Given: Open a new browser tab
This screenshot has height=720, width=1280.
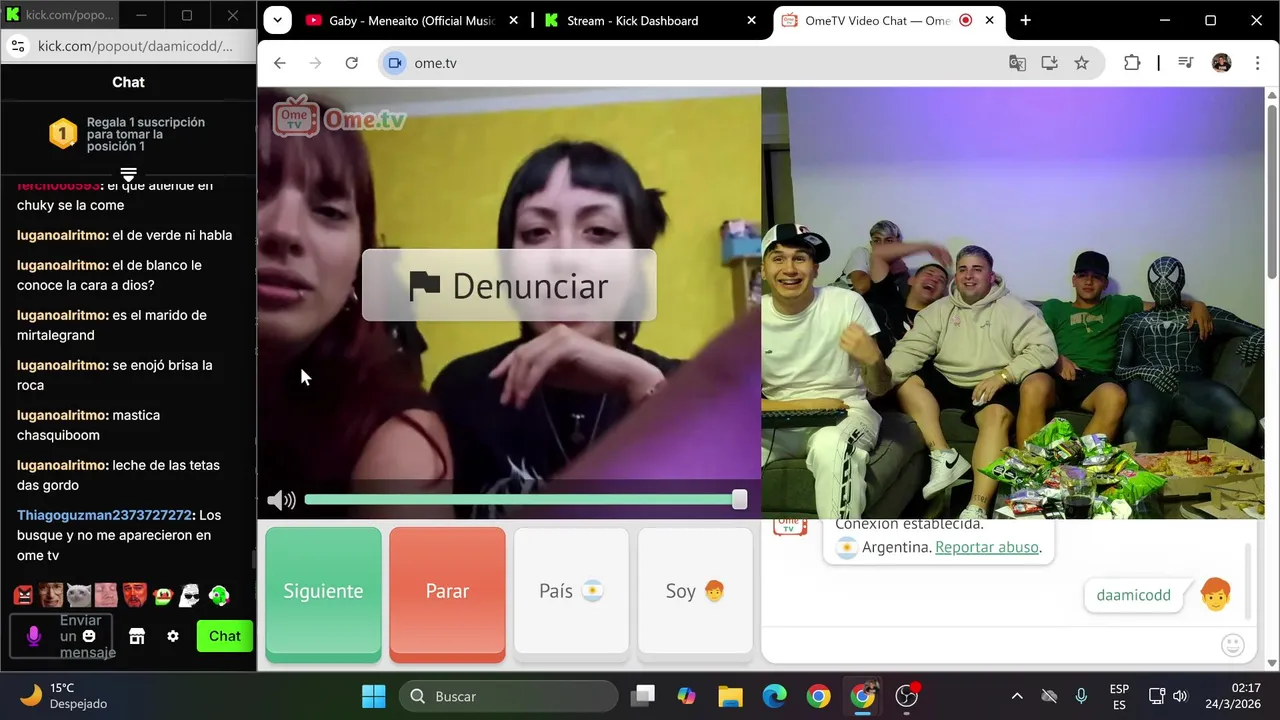Looking at the screenshot, I should click(x=1025, y=20).
